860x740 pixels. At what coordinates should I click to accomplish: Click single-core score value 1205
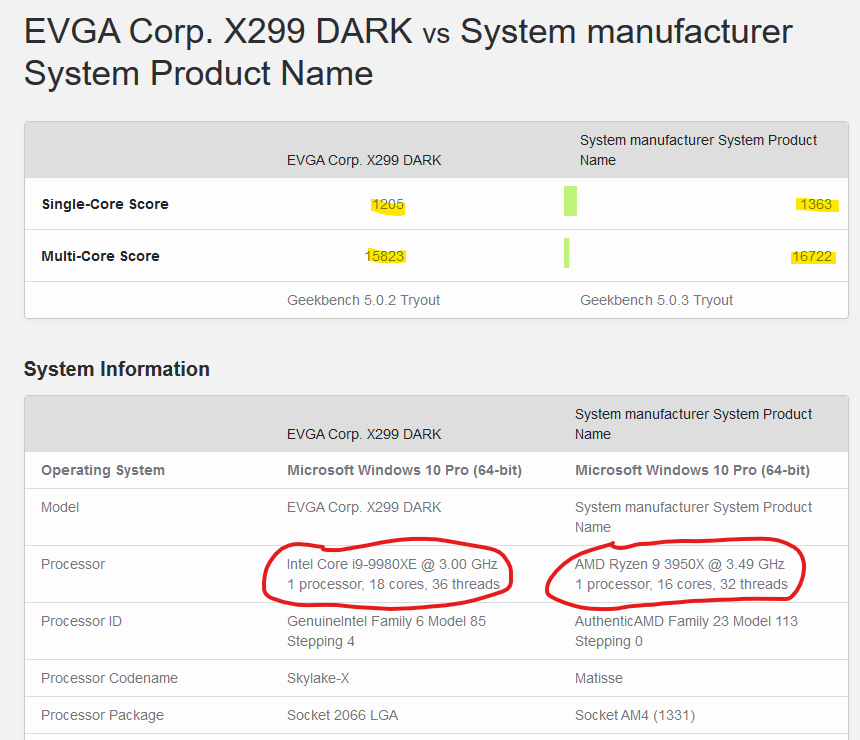[388, 205]
